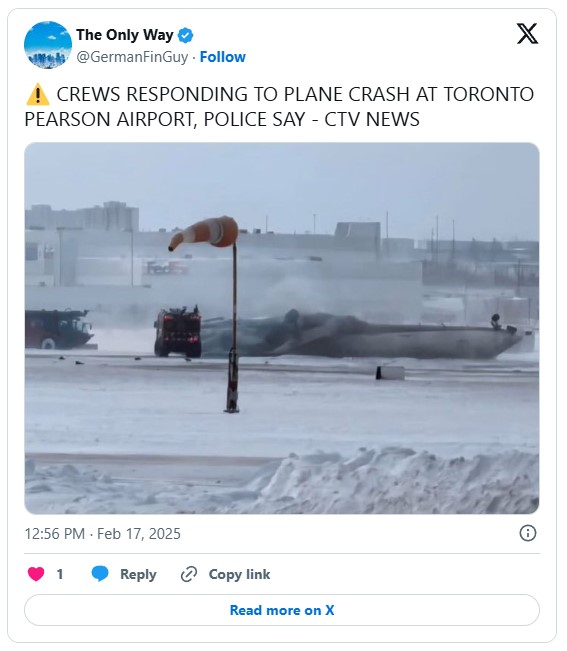Open the tweet info circle icon
The width and height of the screenshot is (567, 651).
coord(528,533)
